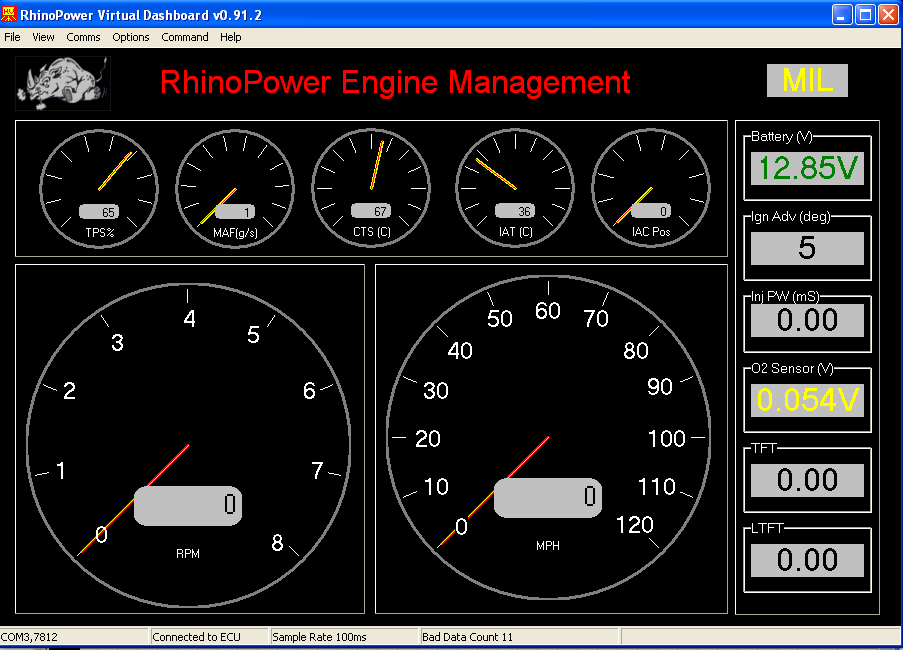Open the Help menu
Viewport: 903px width, 650px height.
pyautogui.click(x=231, y=37)
